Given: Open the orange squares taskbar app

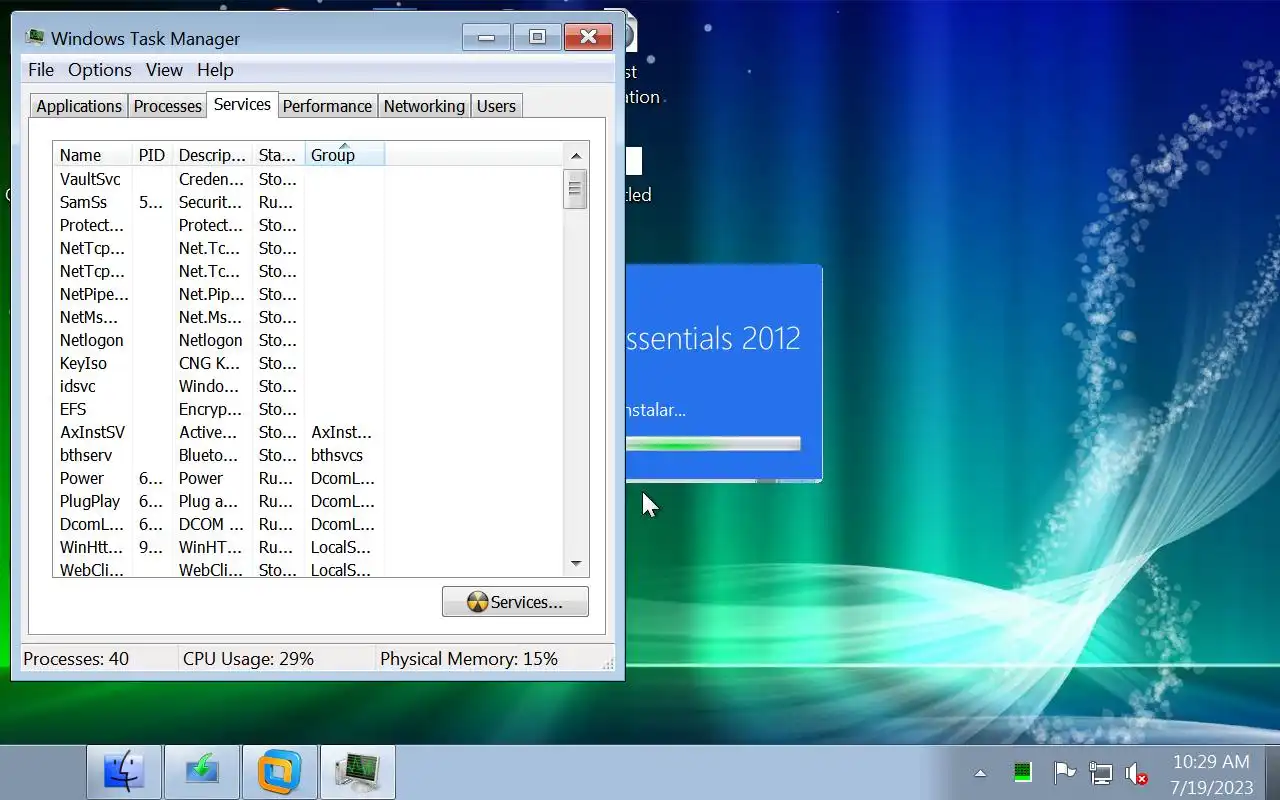Looking at the screenshot, I should tap(280, 772).
